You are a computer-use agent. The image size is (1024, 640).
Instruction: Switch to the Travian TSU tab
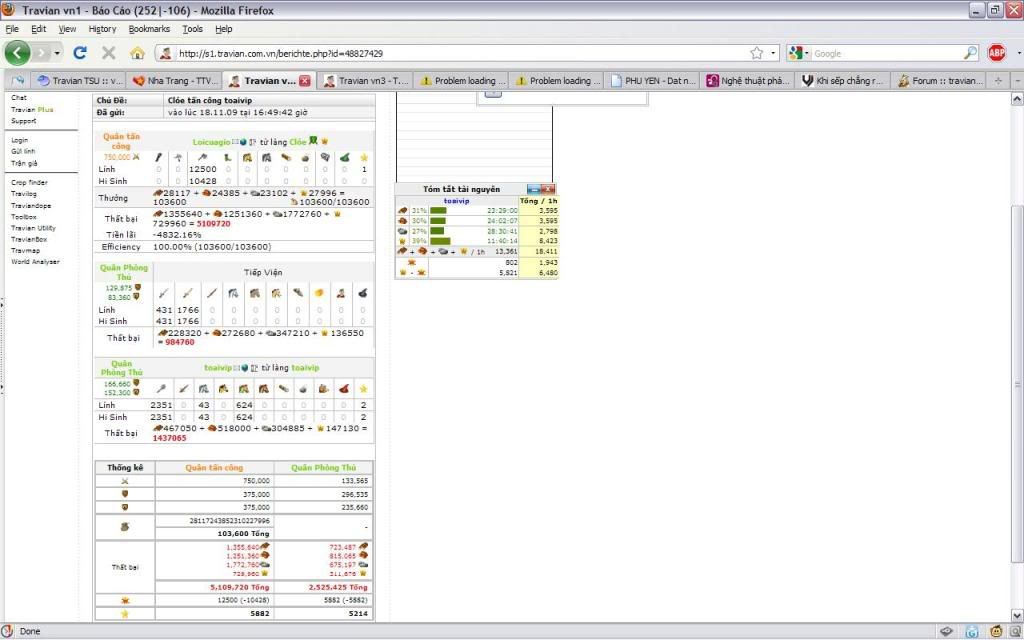[79, 80]
